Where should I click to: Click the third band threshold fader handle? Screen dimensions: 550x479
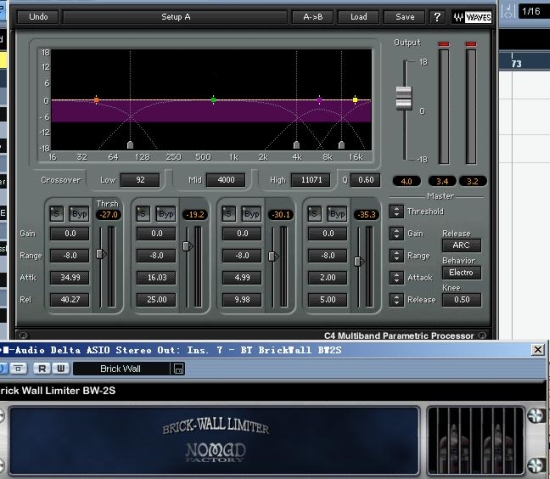coord(273,256)
